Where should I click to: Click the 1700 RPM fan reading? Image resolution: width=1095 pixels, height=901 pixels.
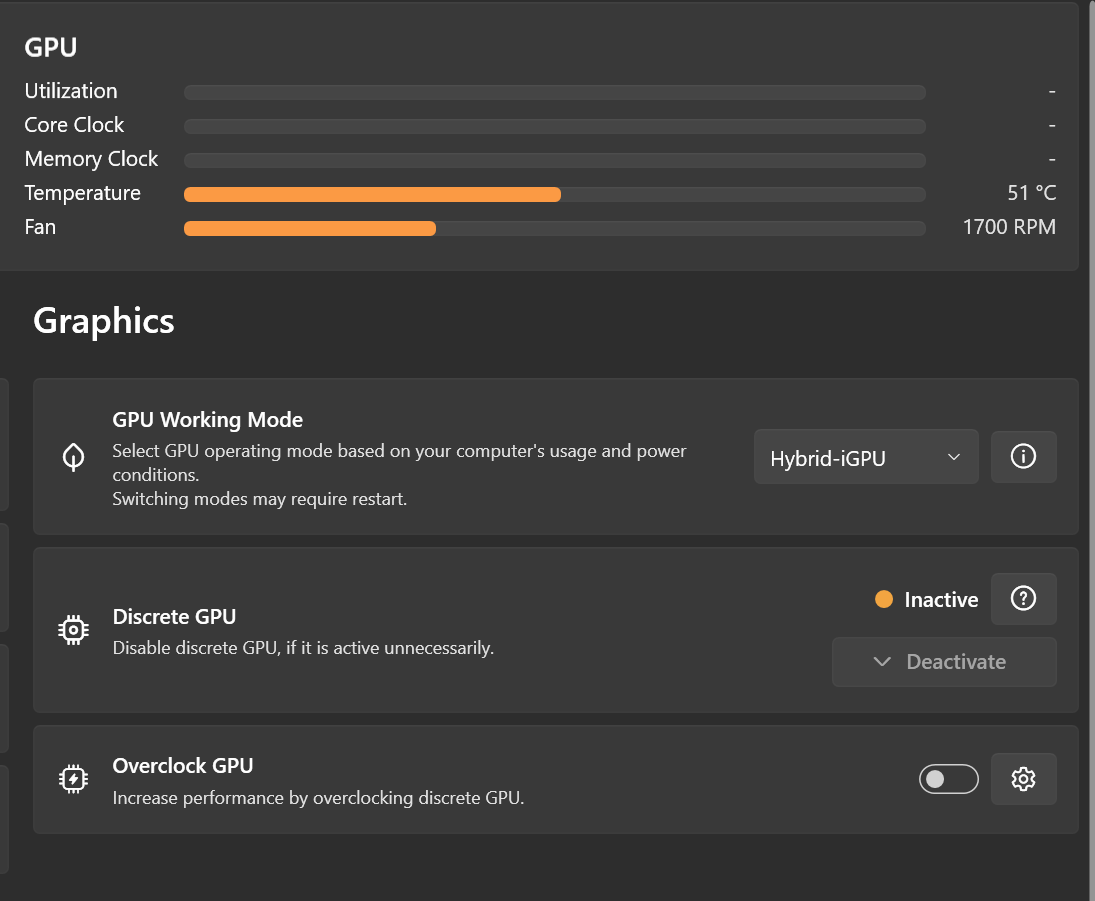(x=1010, y=227)
